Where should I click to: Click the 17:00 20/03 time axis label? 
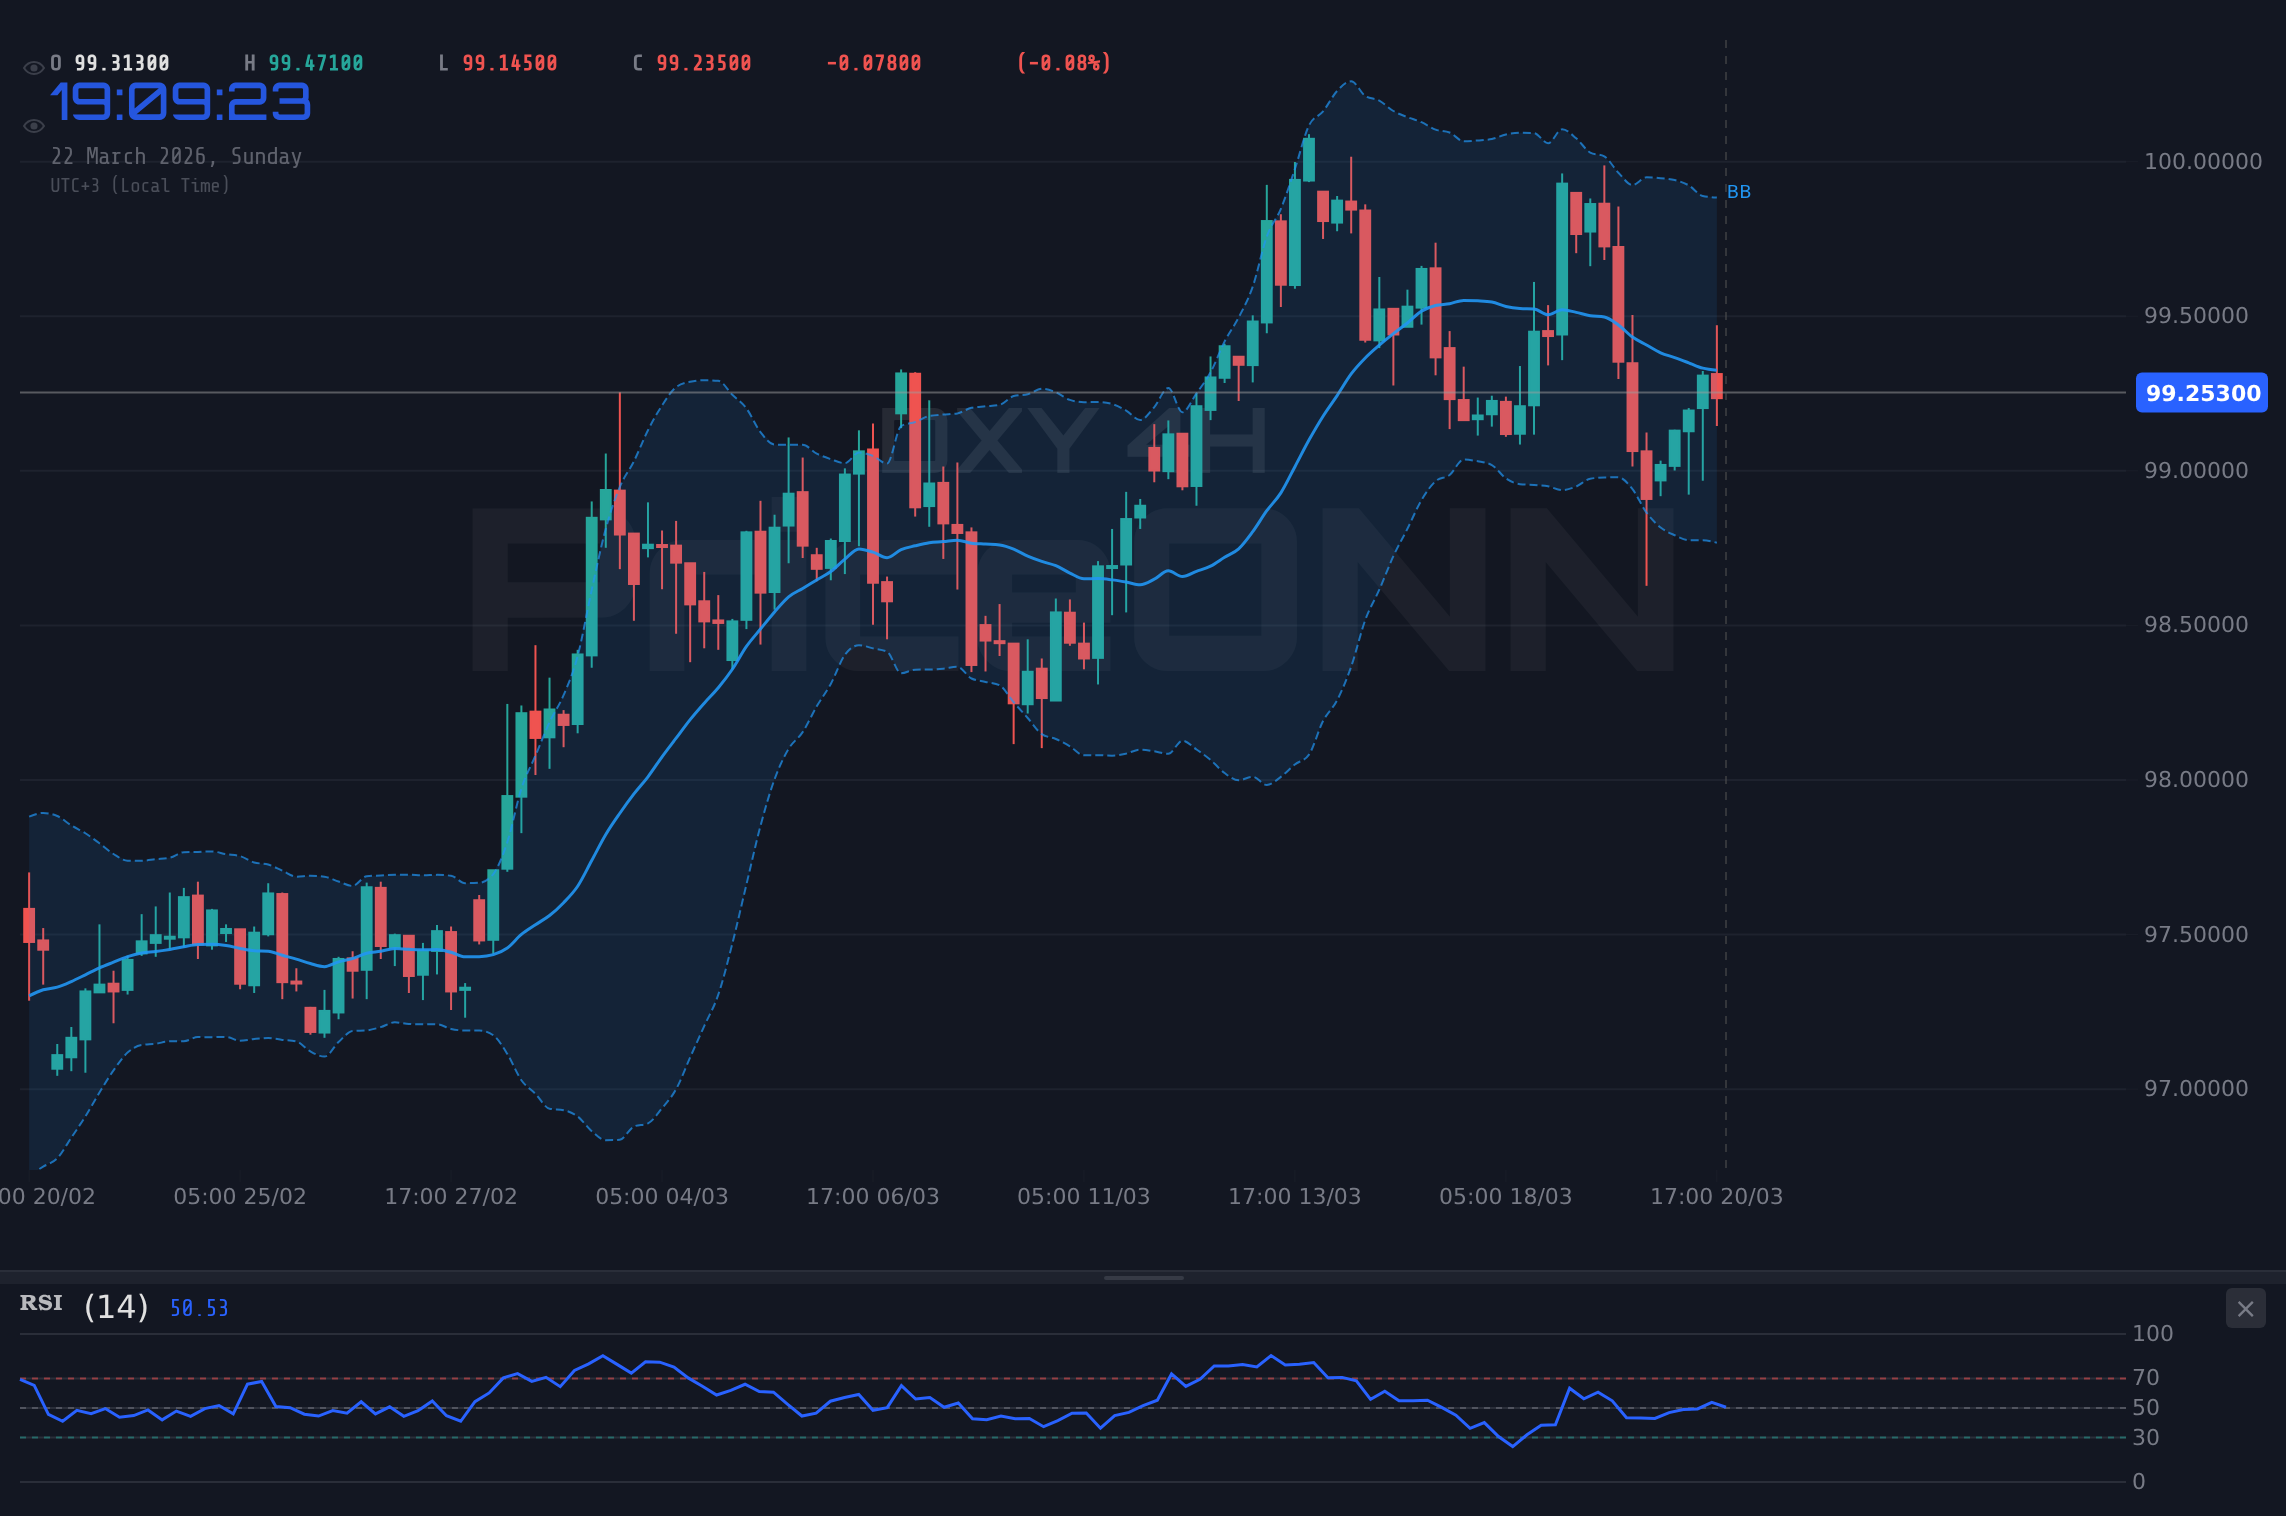(1718, 1196)
